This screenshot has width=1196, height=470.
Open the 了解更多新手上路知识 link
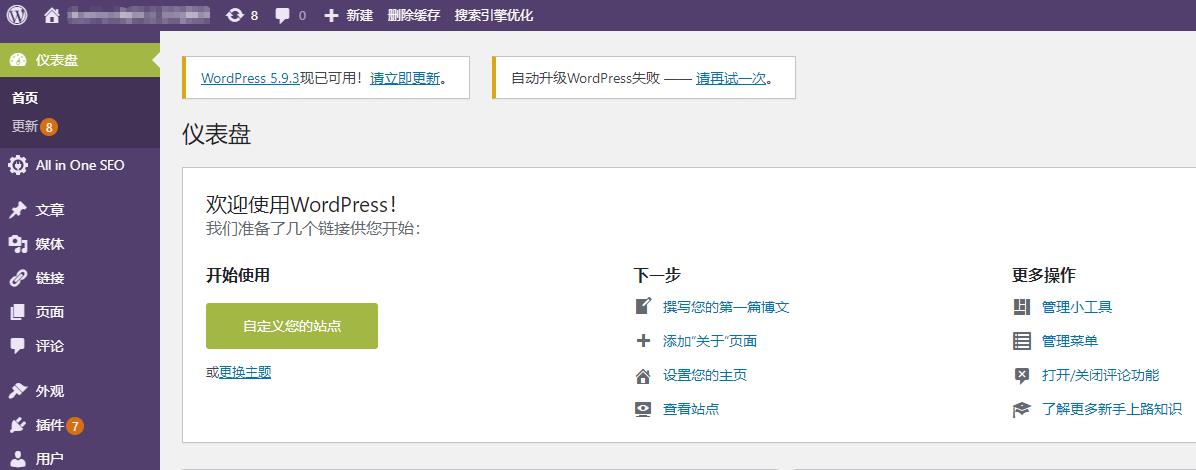[1112, 410]
